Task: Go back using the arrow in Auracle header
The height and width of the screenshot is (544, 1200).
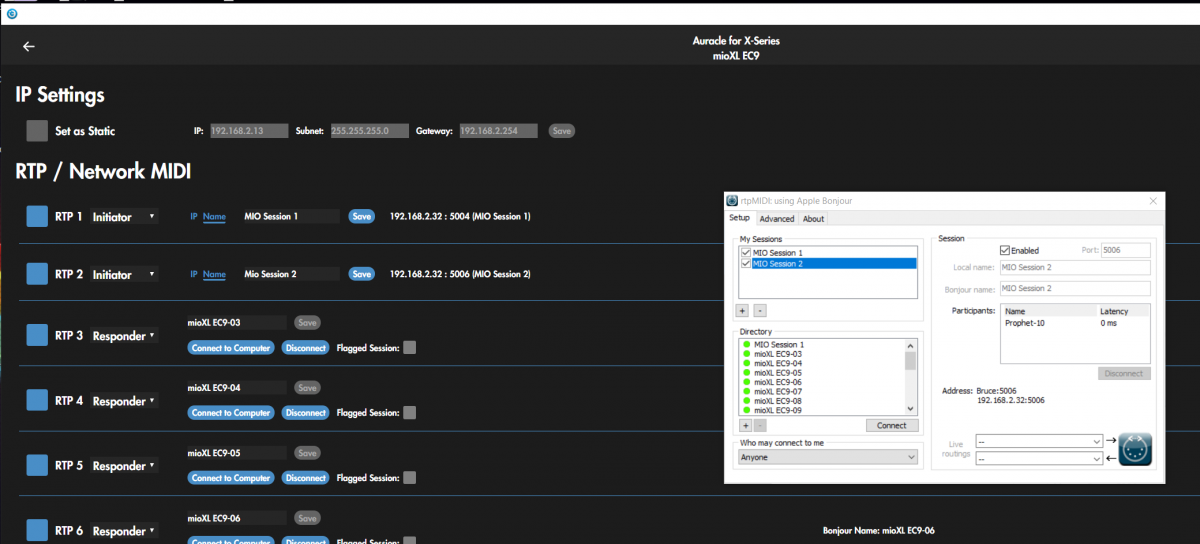Action: [29, 46]
